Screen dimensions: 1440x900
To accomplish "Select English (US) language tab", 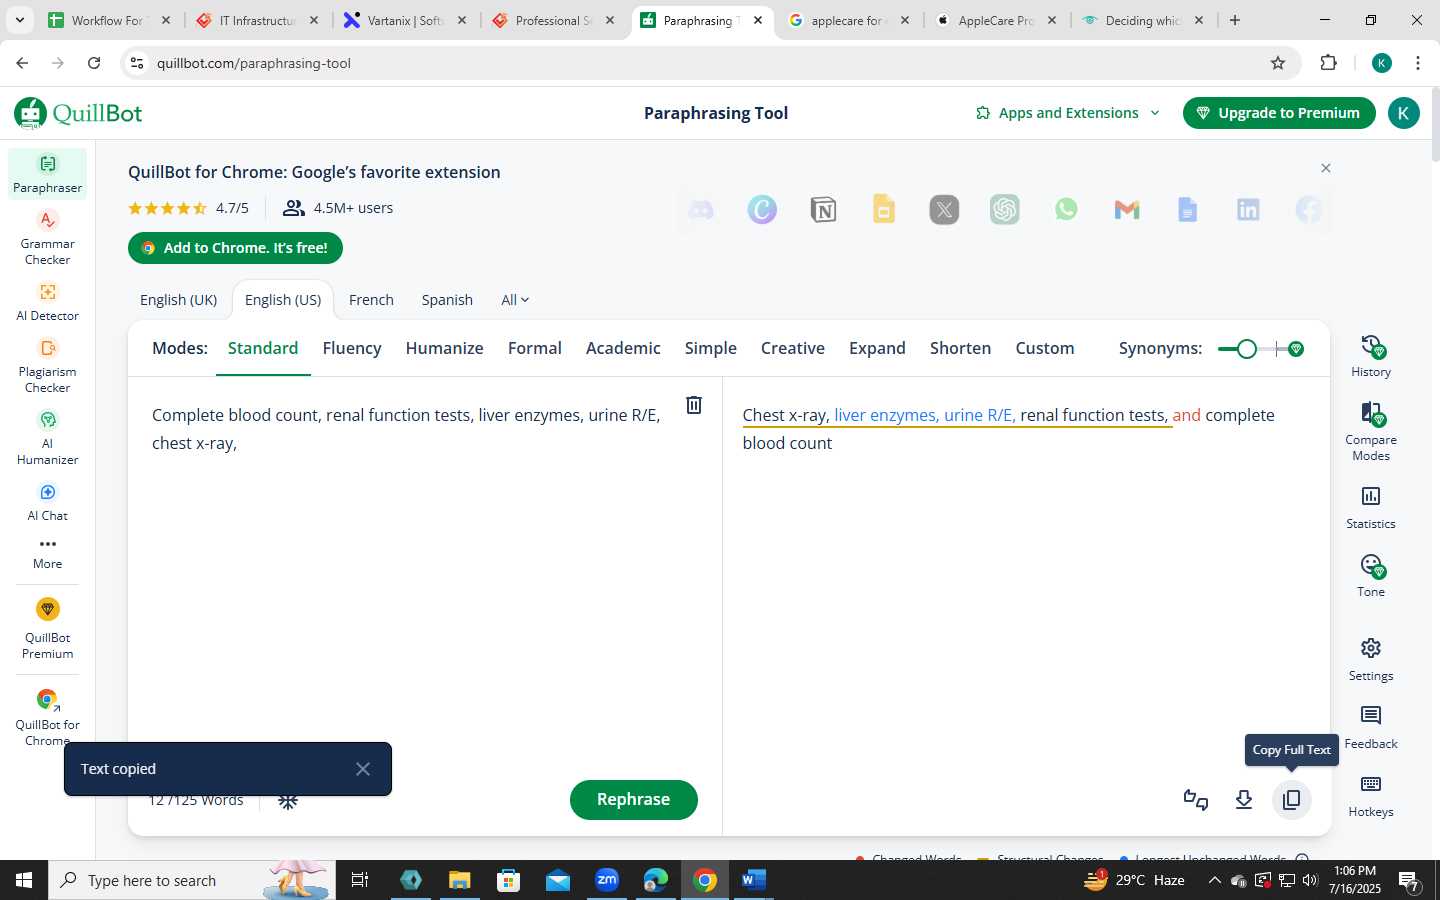I will pos(283,300).
